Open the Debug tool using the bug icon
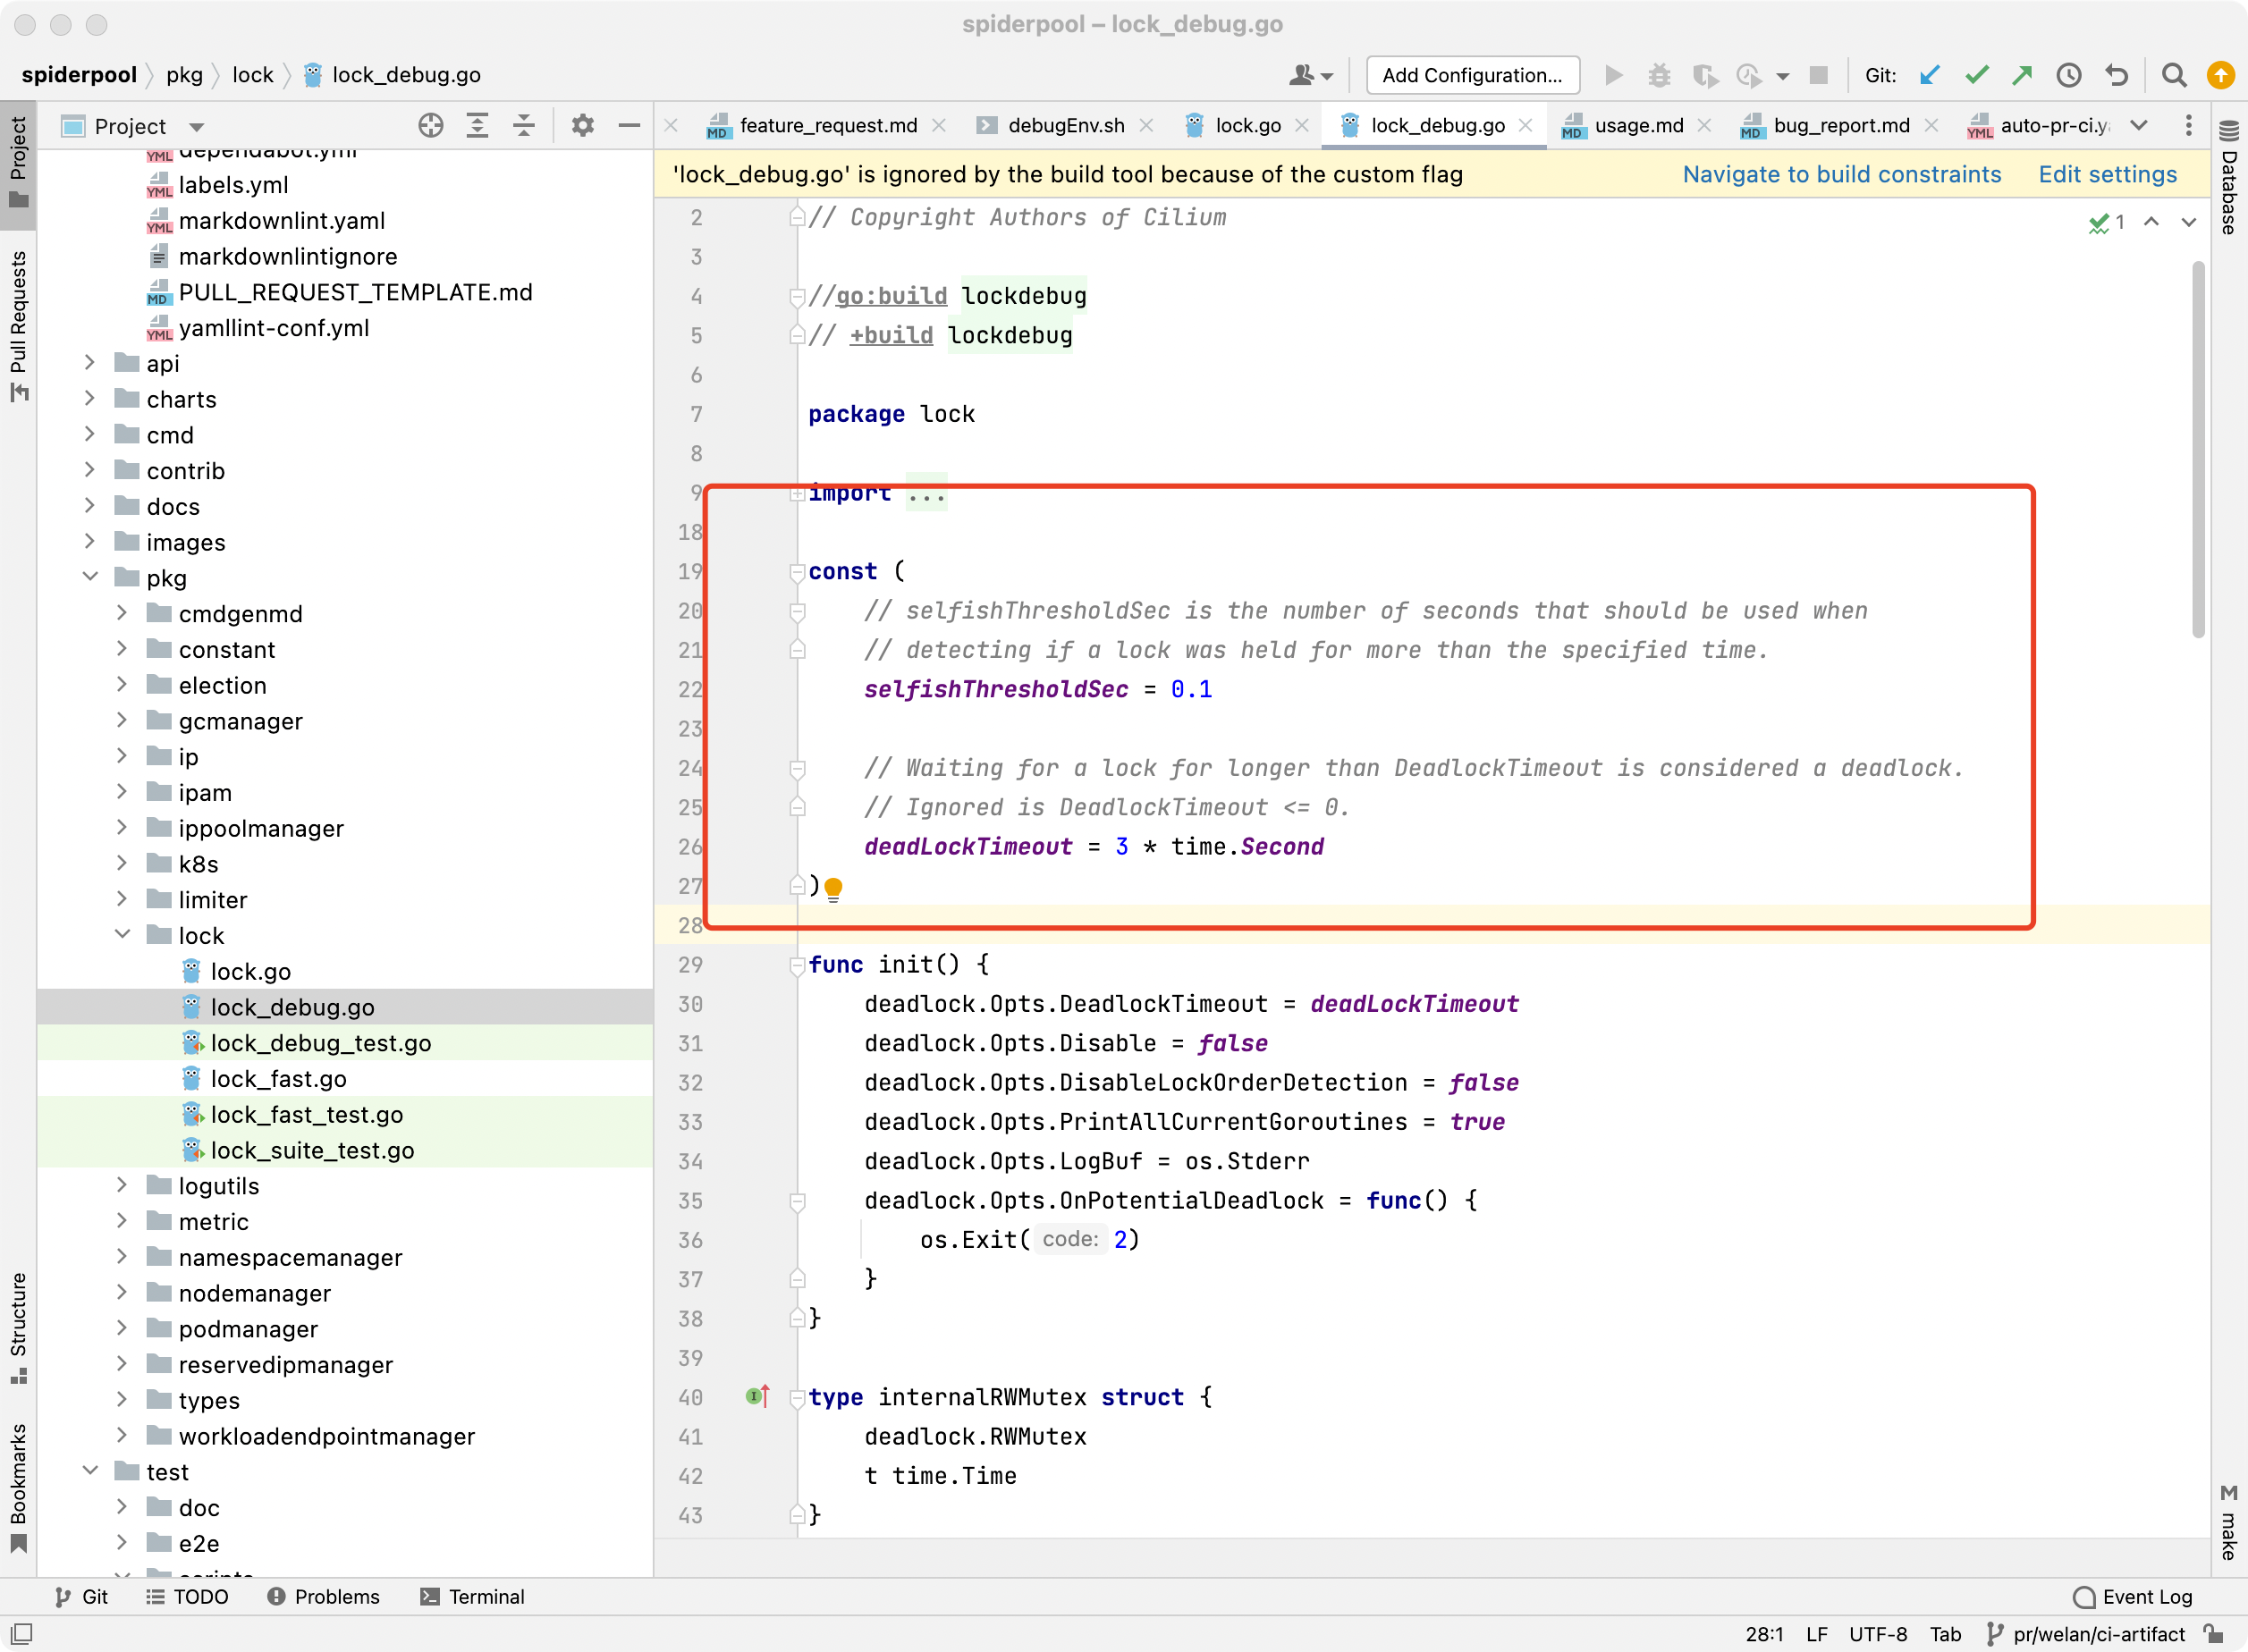The height and width of the screenshot is (1652, 2248). pos(1660,75)
